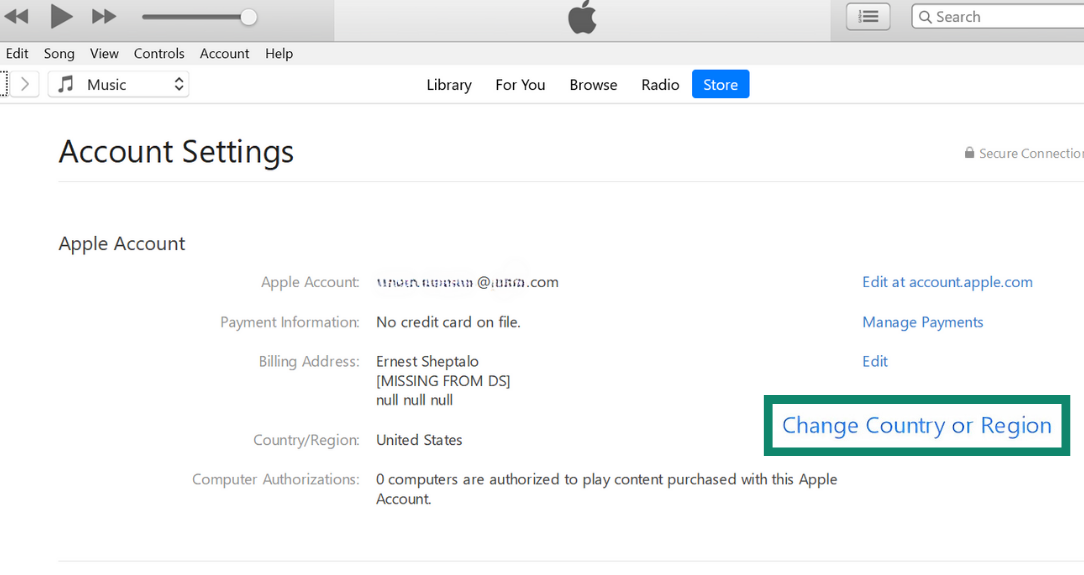Click Edit at account.apple.com link
Viewport: 1084px width, 575px height.
click(x=947, y=282)
